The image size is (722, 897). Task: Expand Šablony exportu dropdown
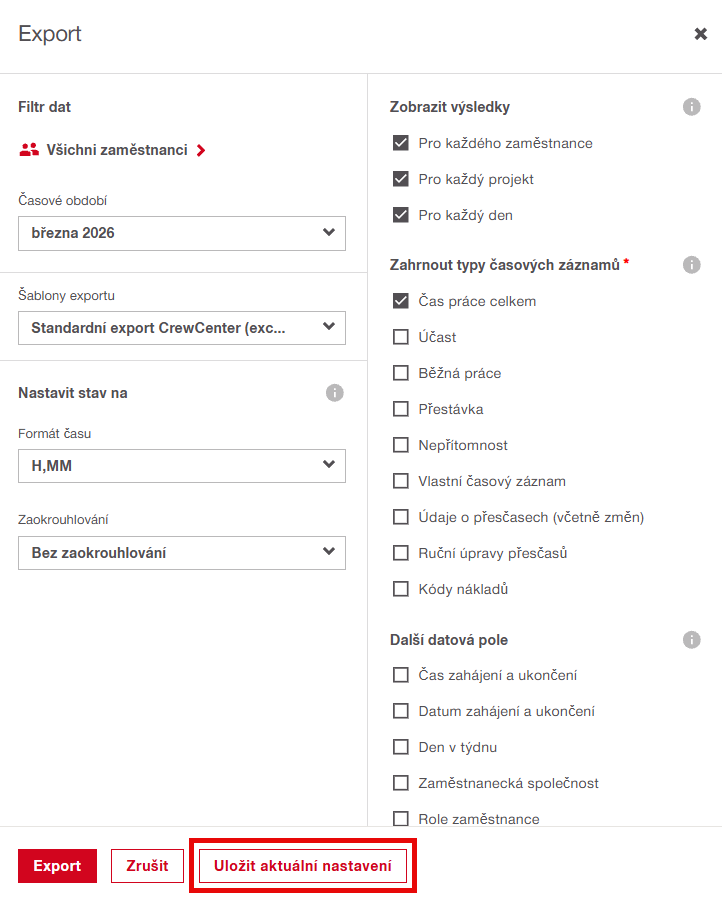(x=182, y=327)
